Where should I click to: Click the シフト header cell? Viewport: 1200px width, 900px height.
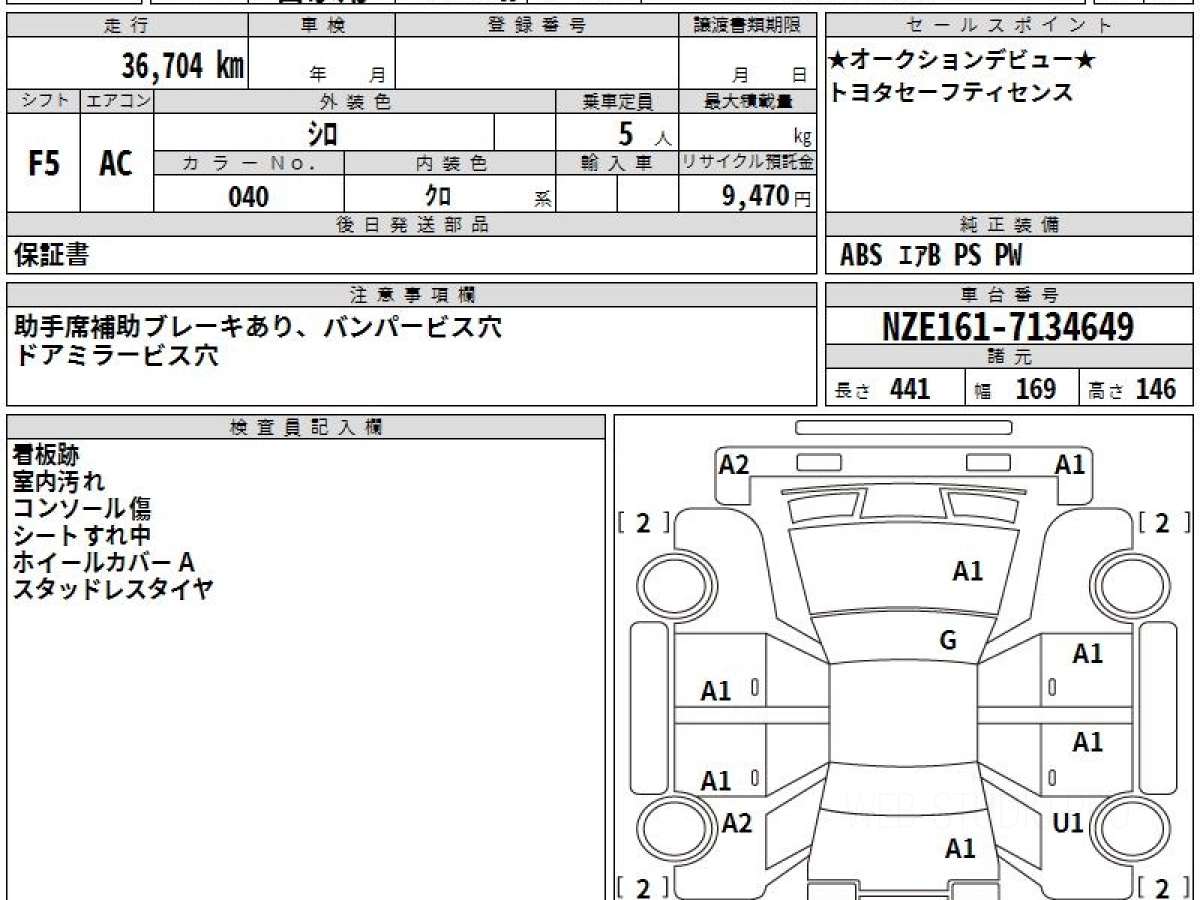(43, 101)
